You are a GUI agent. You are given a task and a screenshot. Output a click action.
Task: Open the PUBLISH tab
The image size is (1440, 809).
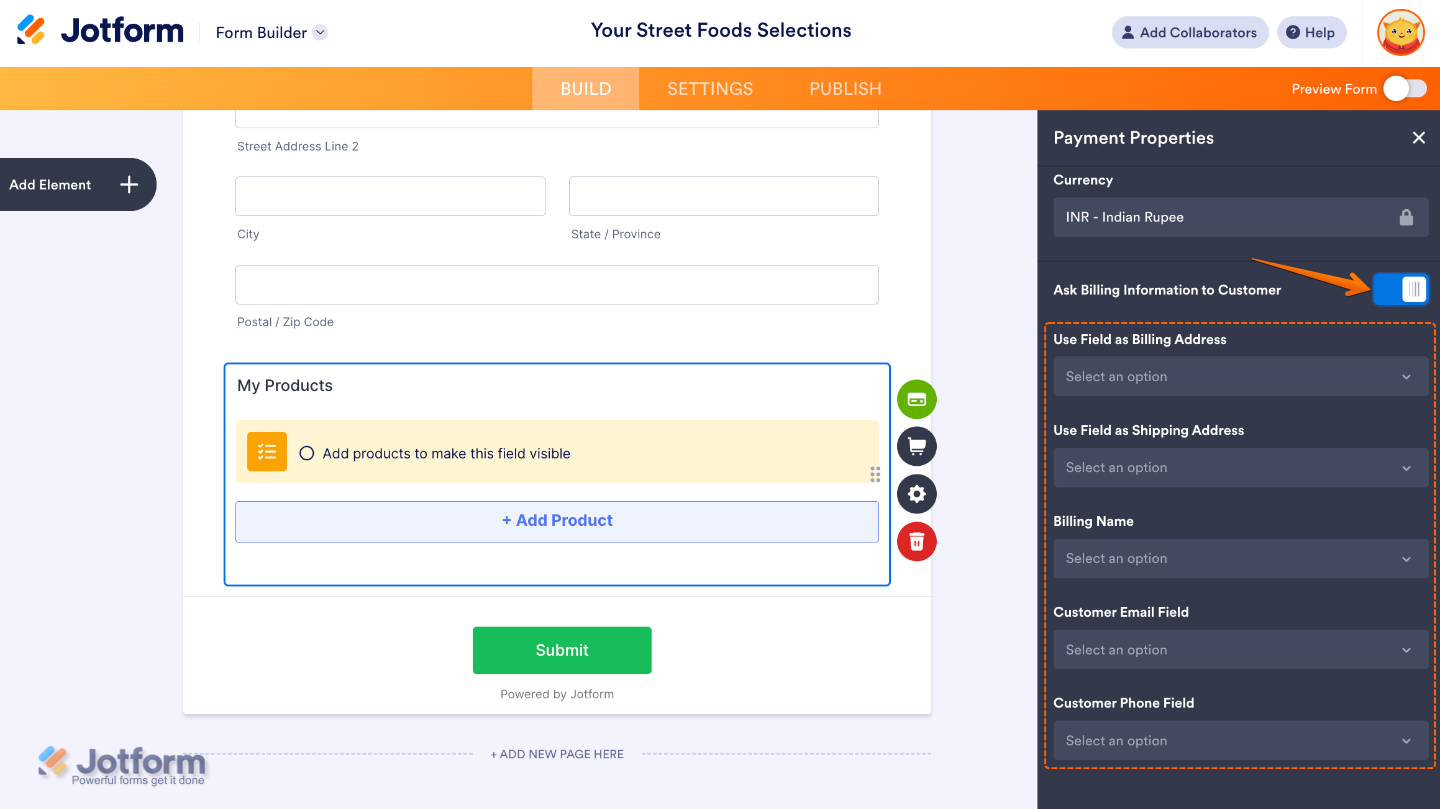click(x=844, y=88)
